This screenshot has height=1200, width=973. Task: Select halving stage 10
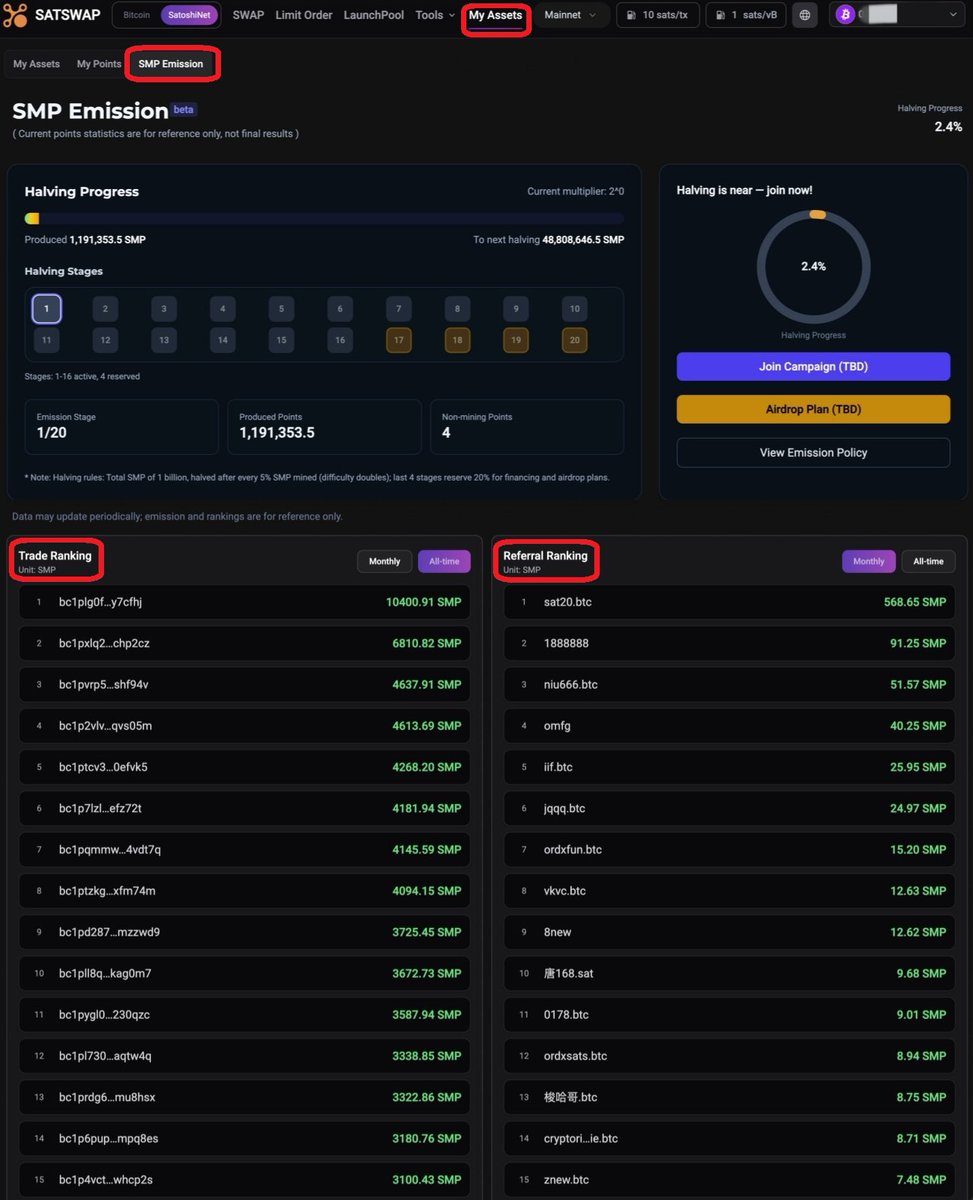(574, 309)
